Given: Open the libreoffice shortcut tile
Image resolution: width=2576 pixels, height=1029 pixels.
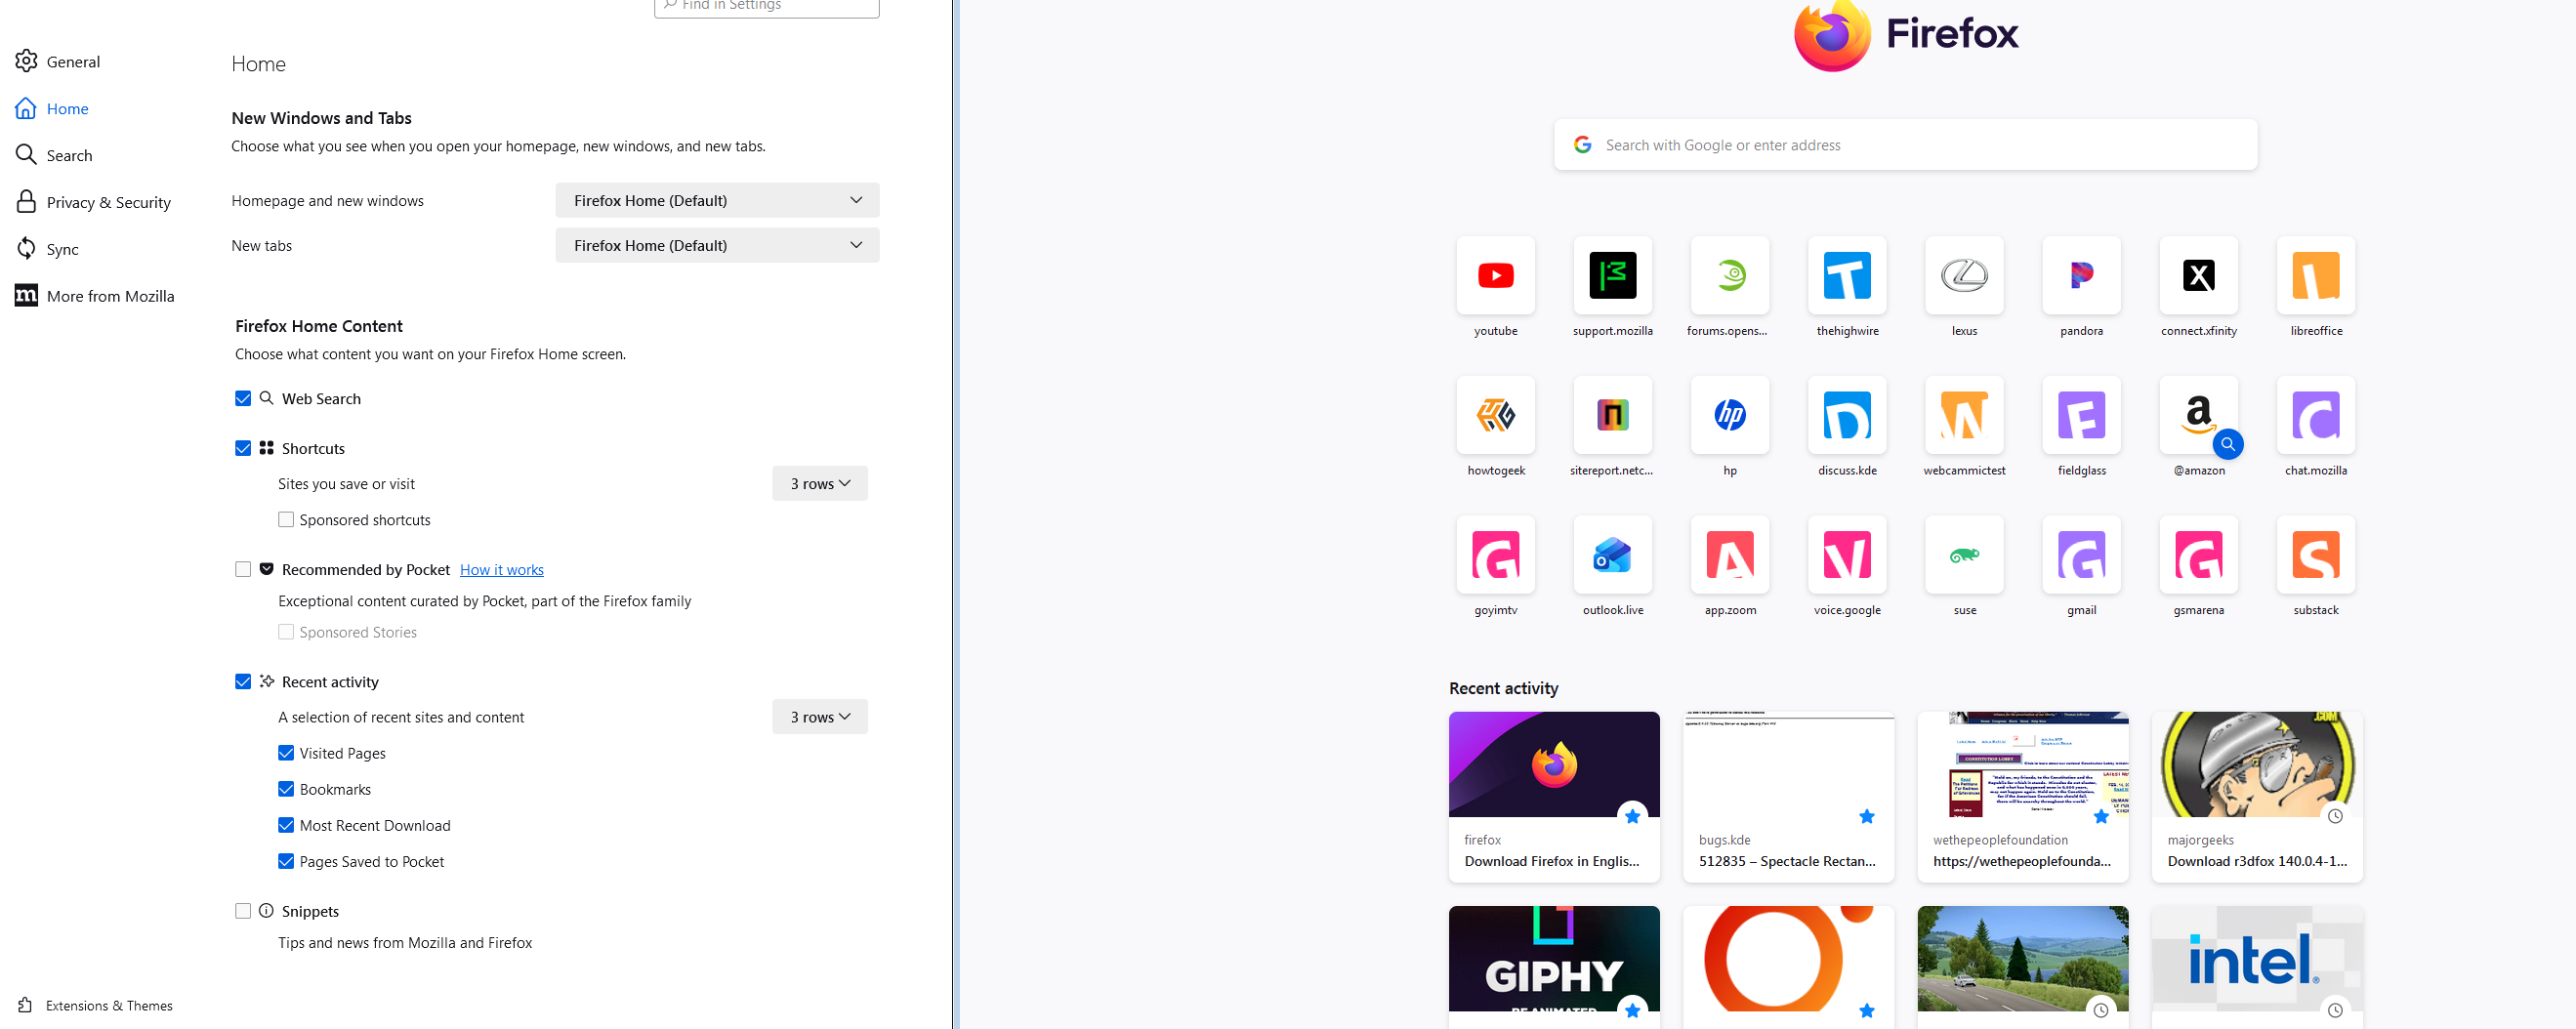Looking at the screenshot, I should tap(2315, 275).
